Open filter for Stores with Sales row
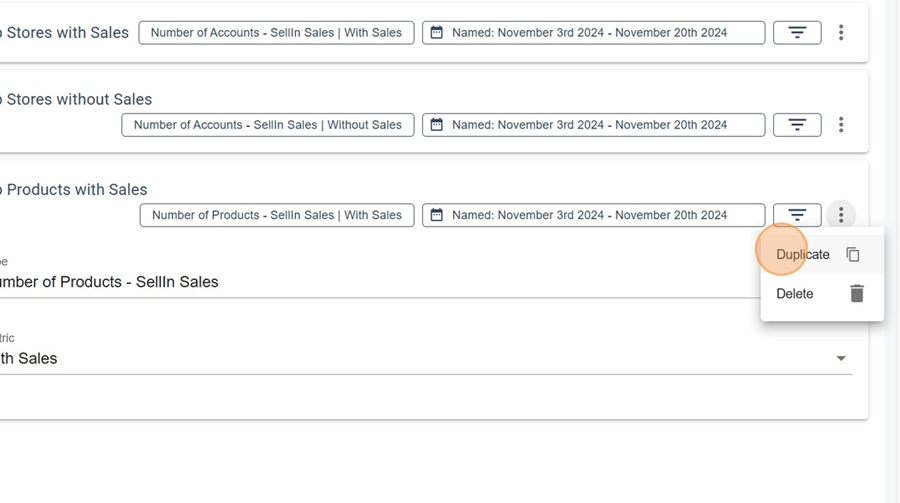Viewport: 900px width, 503px height. (x=797, y=33)
